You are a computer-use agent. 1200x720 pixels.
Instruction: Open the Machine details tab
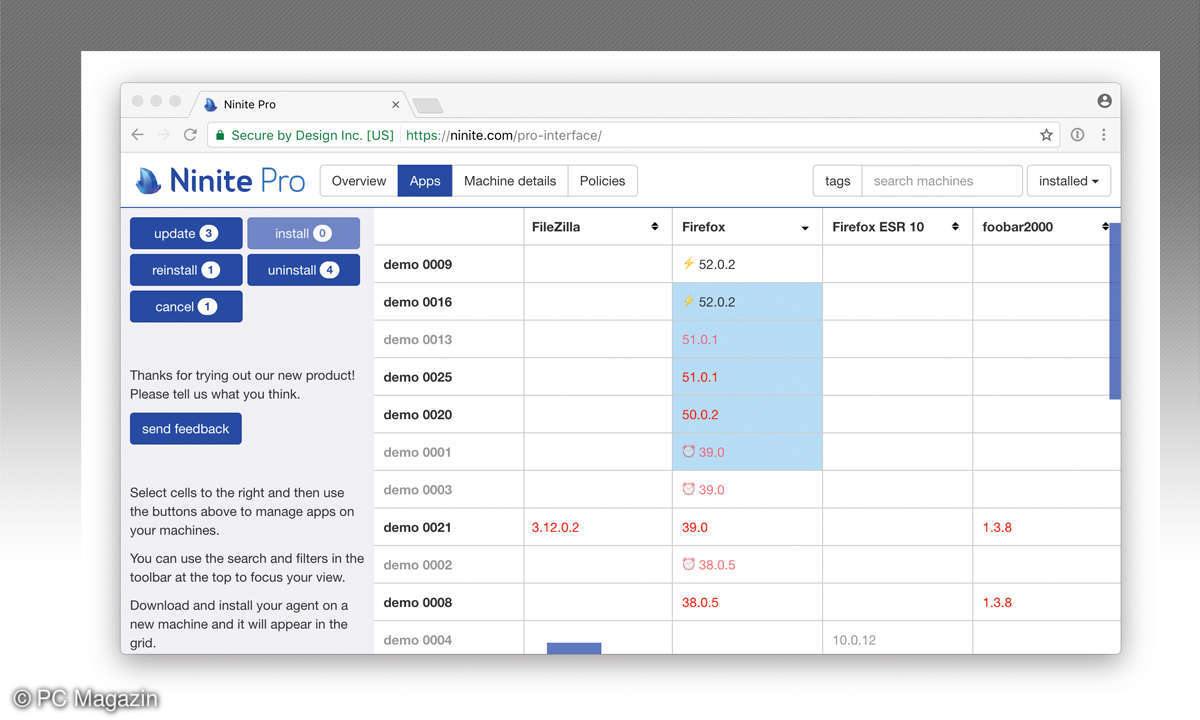pyautogui.click(x=510, y=181)
